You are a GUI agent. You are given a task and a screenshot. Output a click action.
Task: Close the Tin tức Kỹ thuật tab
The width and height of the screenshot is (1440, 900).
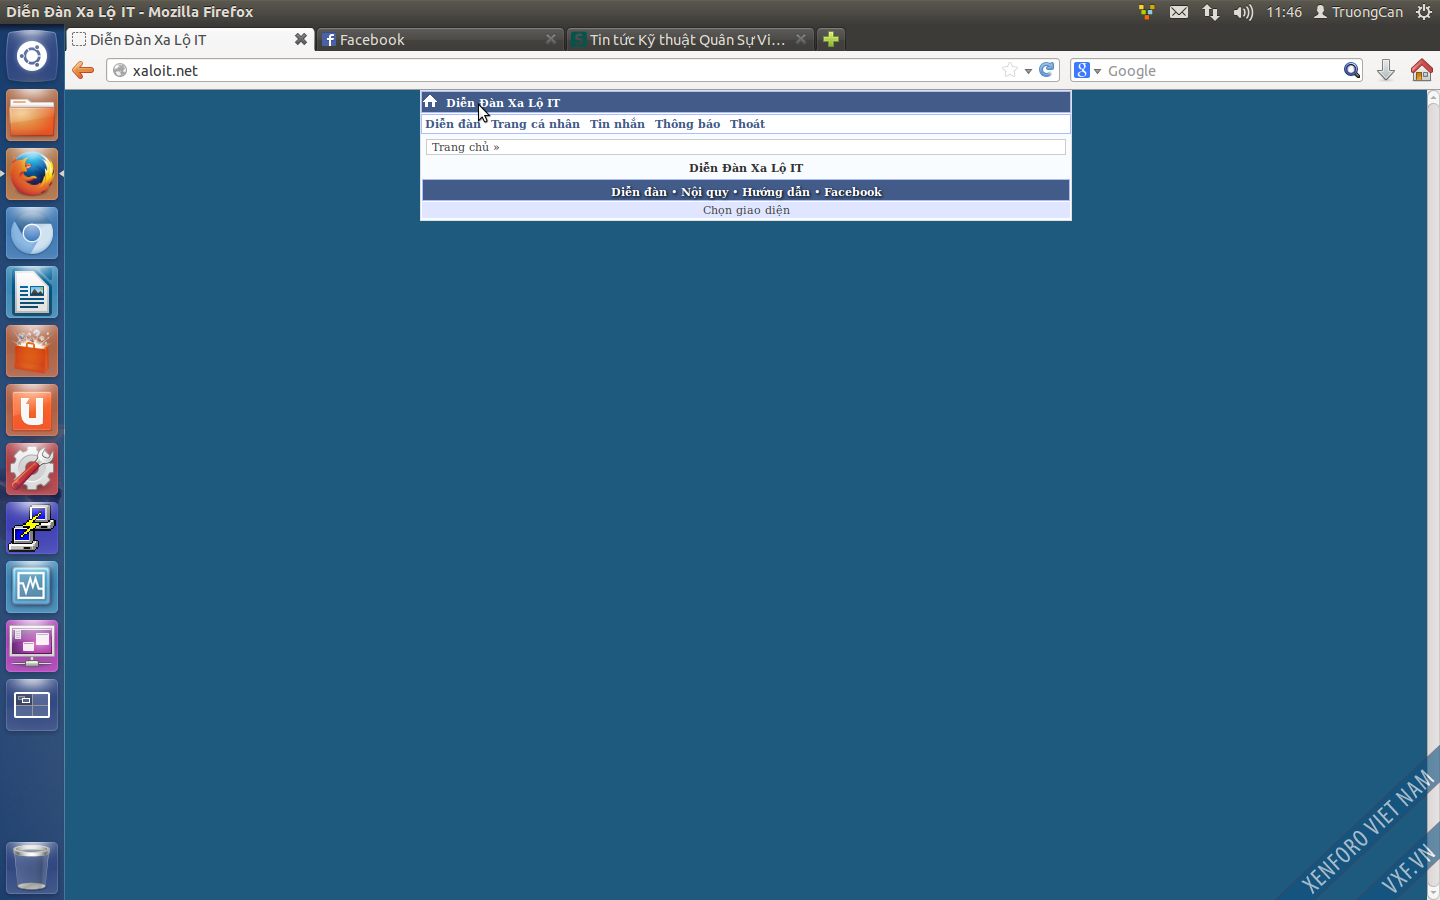pyautogui.click(x=800, y=39)
